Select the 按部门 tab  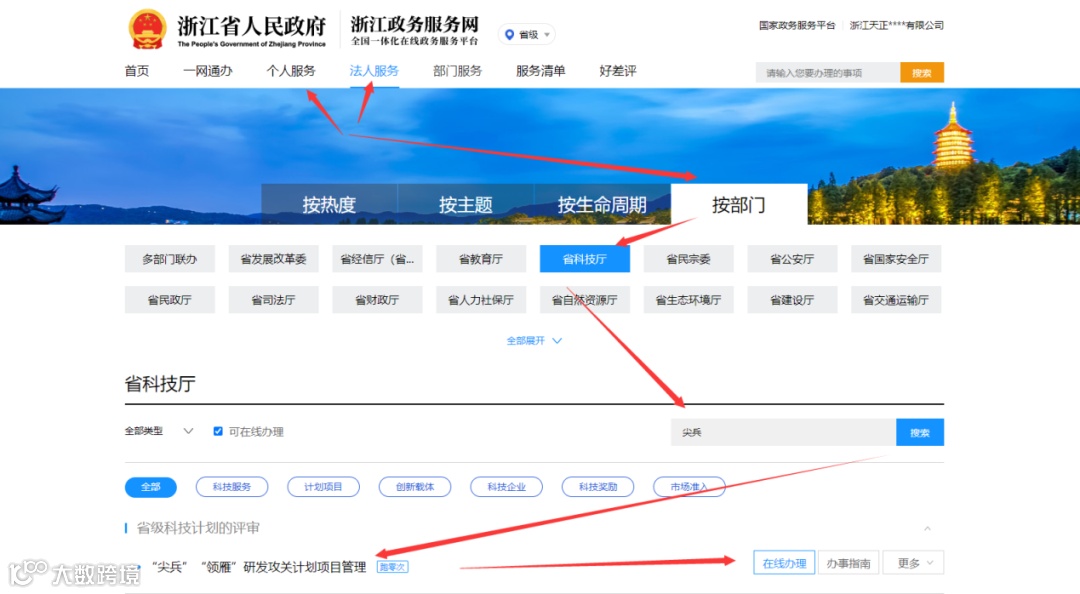(739, 205)
